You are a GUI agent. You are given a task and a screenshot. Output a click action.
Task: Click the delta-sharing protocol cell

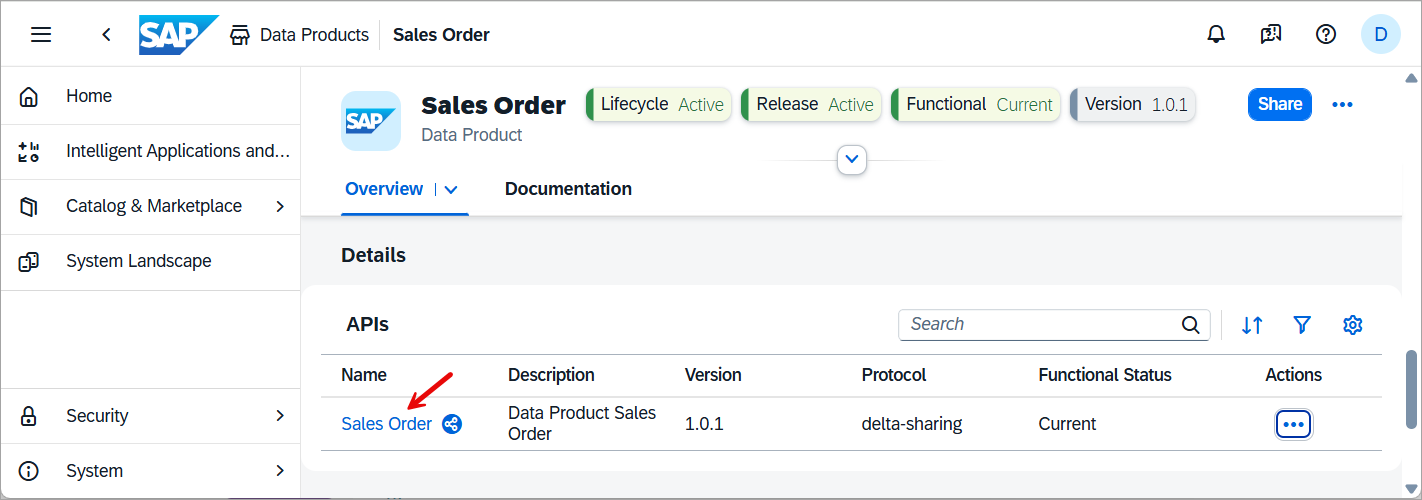(x=912, y=424)
